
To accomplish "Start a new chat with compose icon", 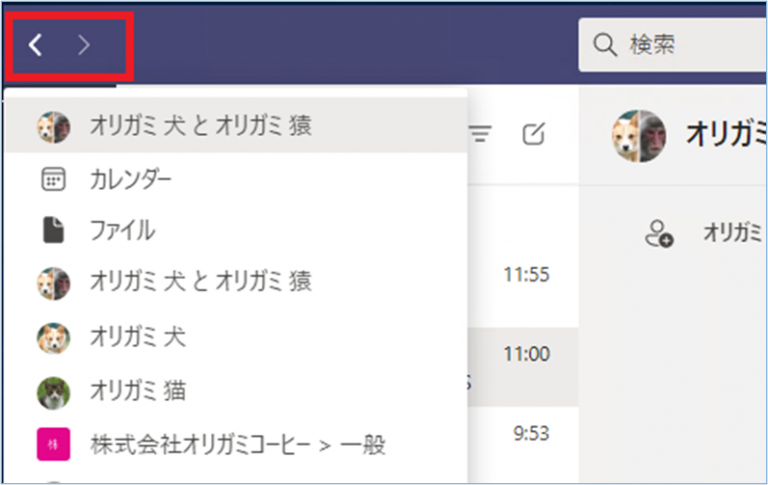I will click(534, 134).
